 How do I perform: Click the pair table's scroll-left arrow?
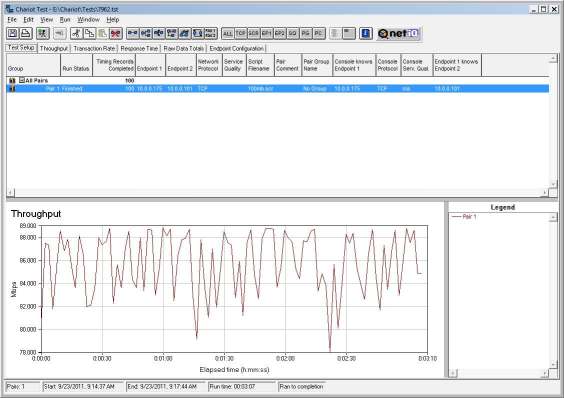click(10, 193)
